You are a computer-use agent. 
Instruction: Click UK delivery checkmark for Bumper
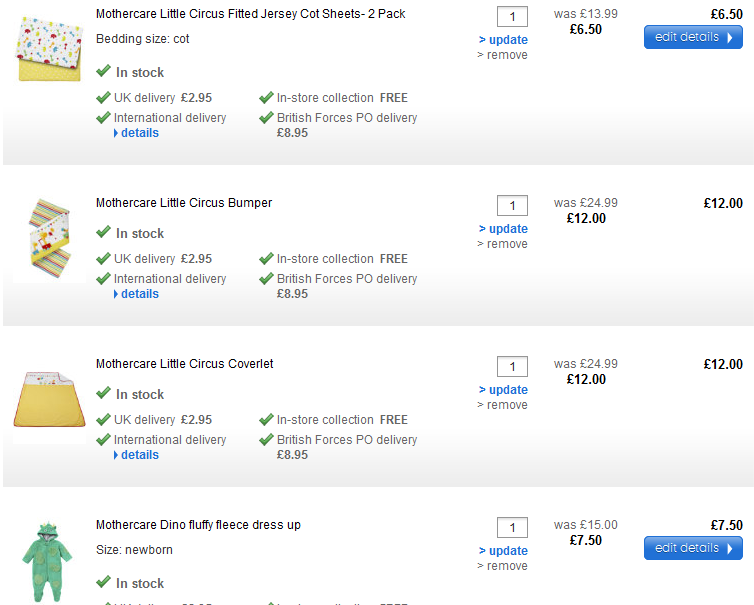[103, 259]
